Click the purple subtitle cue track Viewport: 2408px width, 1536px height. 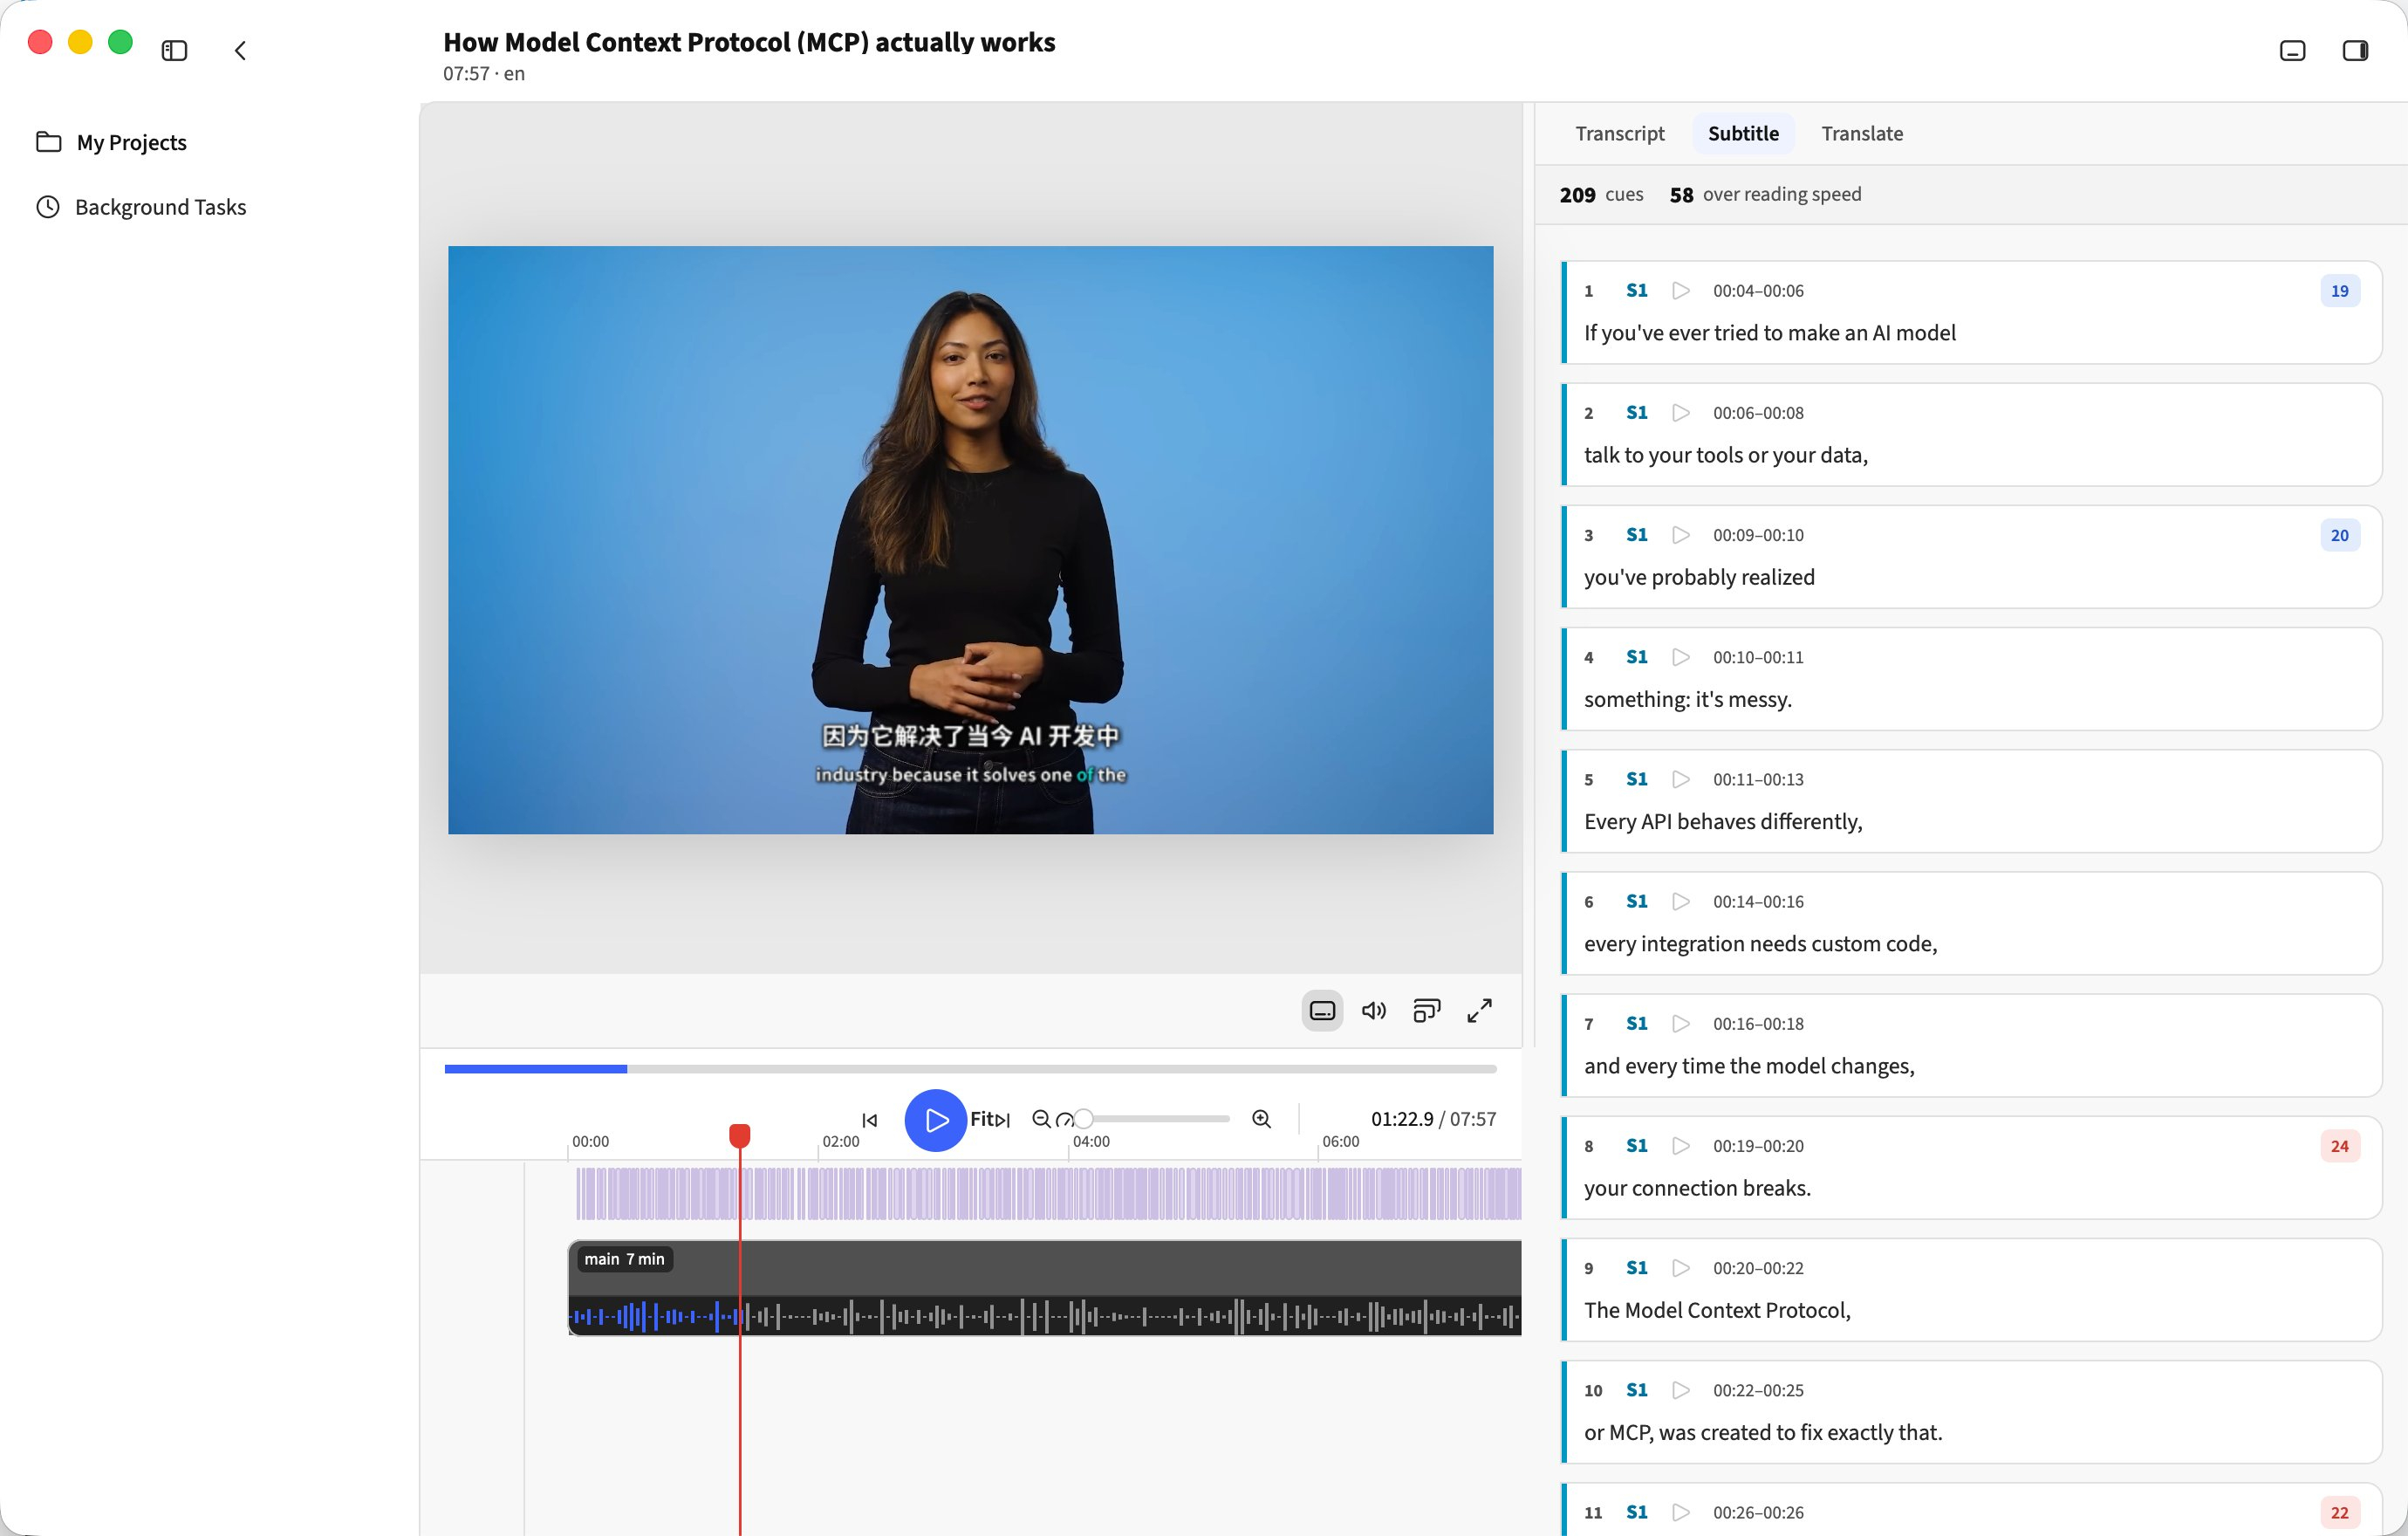coord(1048,1193)
